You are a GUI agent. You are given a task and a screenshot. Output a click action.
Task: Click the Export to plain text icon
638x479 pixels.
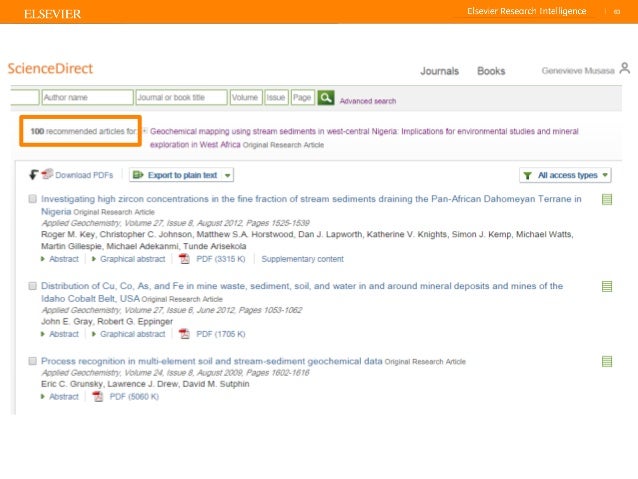(x=138, y=175)
